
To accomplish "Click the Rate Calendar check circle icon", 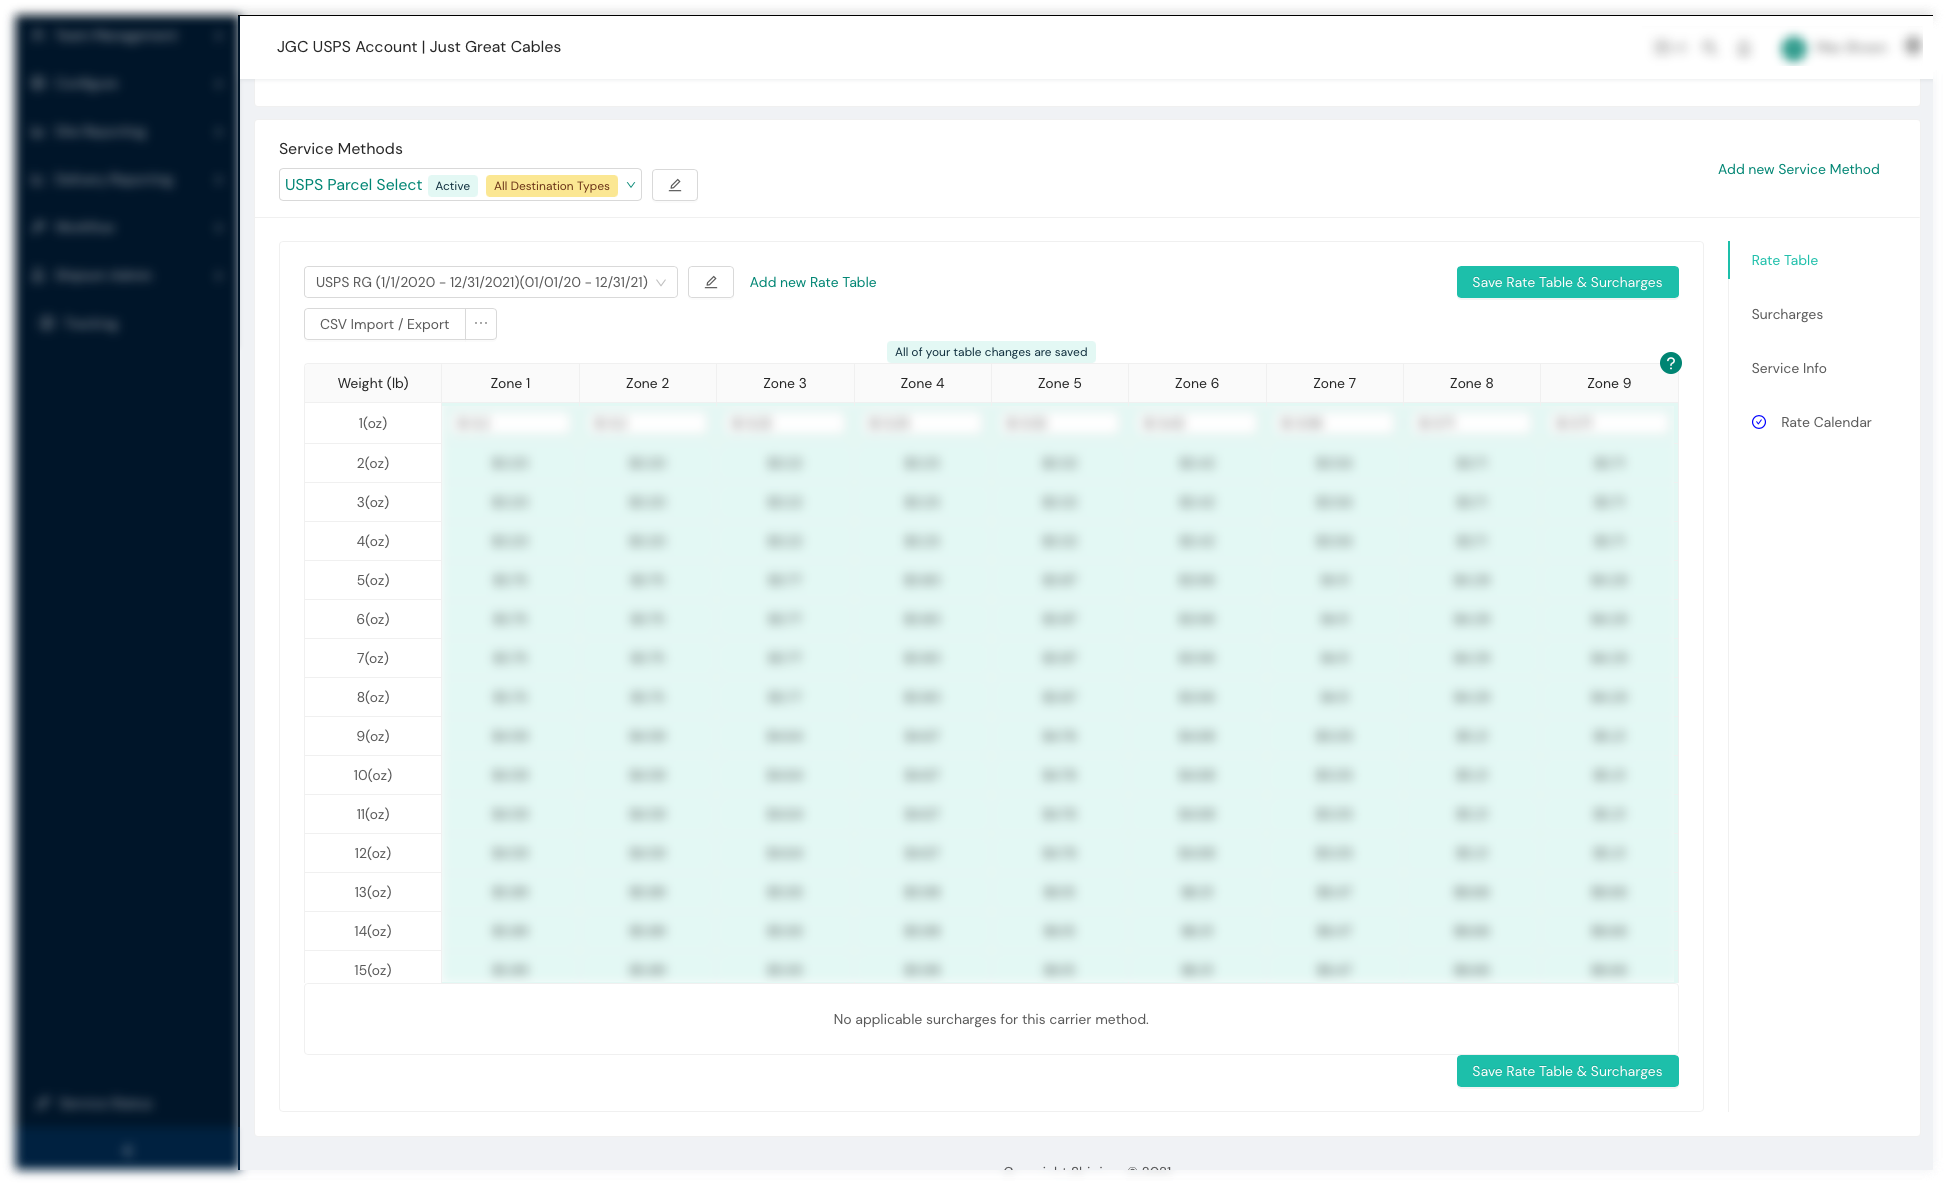I will (1759, 422).
